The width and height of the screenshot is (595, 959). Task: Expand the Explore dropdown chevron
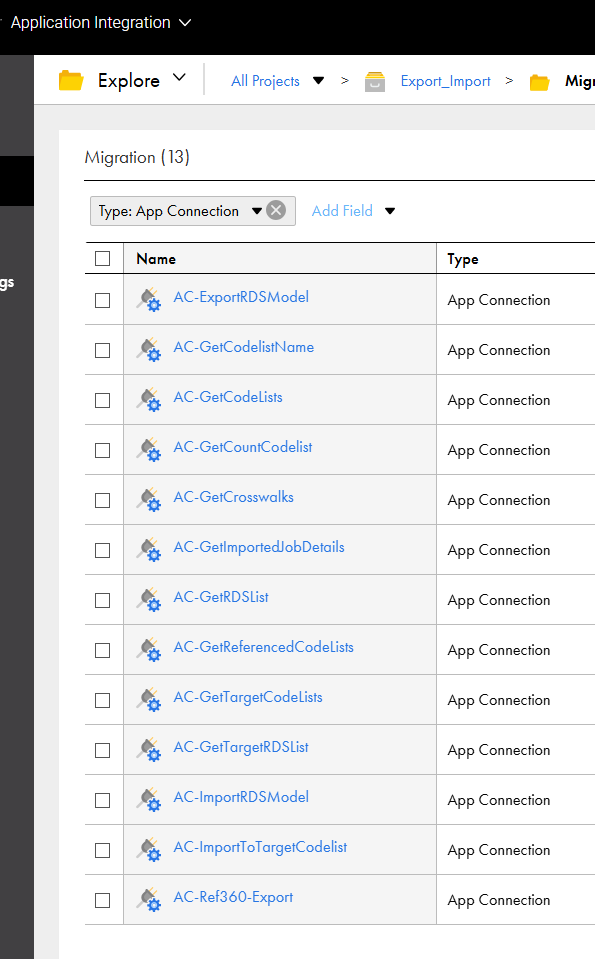pyautogui.click(x=179, y=78)
